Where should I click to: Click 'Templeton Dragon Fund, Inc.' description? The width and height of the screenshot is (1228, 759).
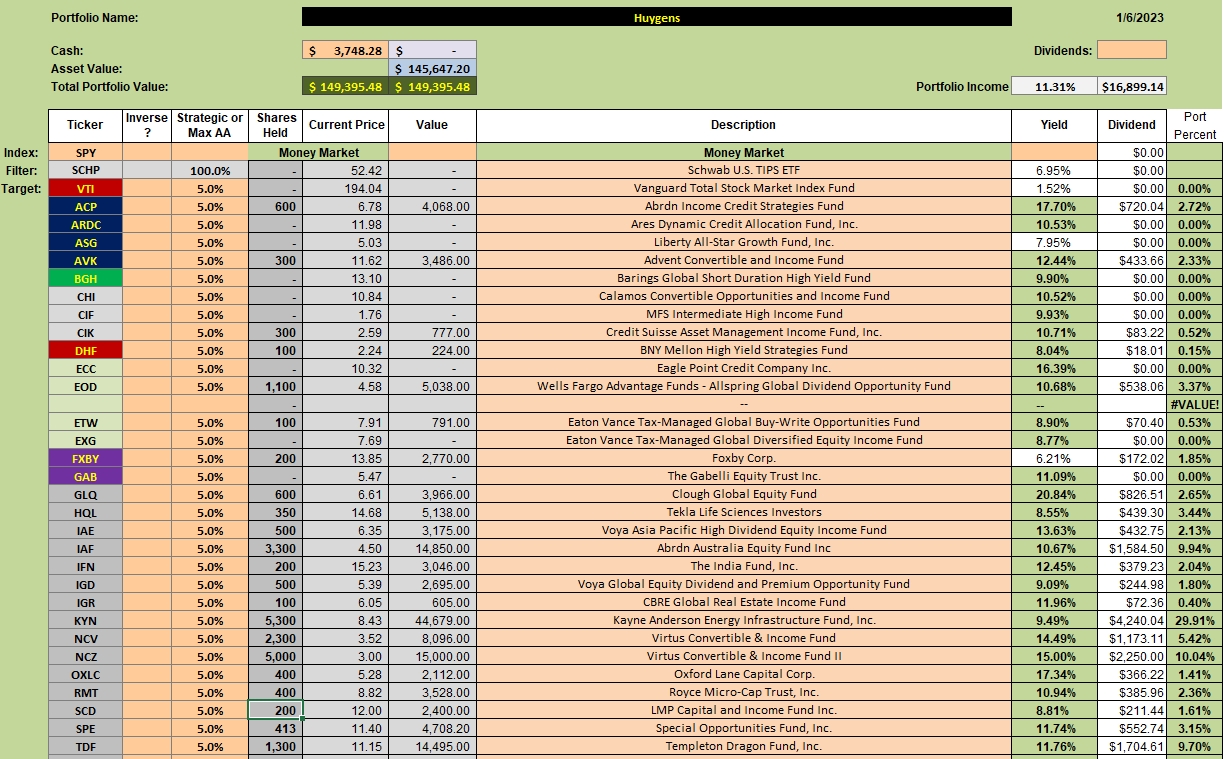743,746
